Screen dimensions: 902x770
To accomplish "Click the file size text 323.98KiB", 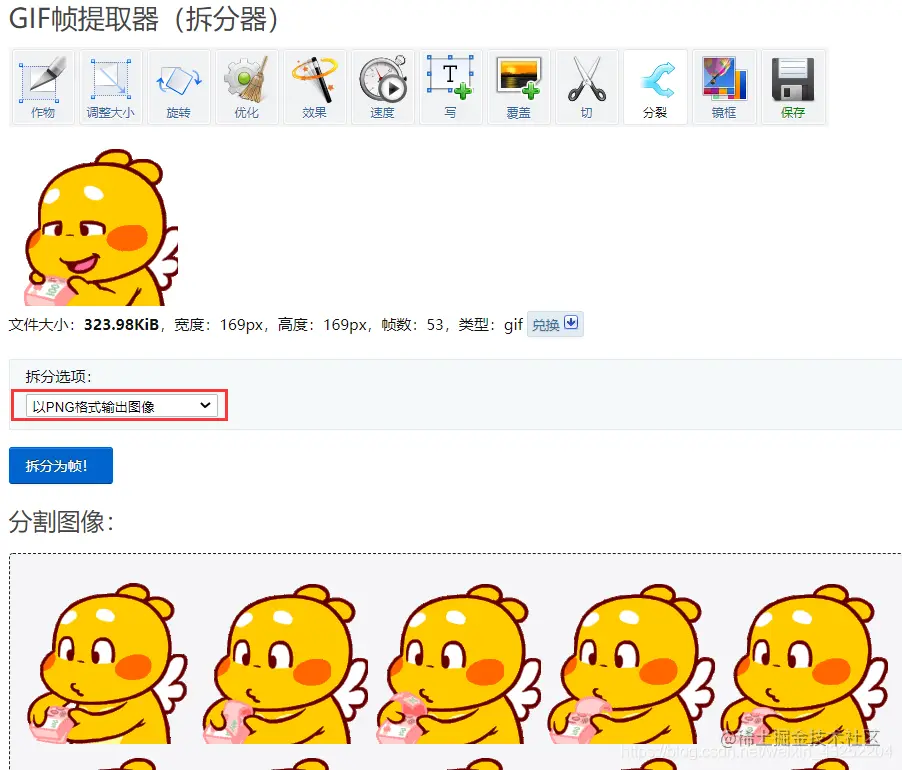I will point(121,325).
